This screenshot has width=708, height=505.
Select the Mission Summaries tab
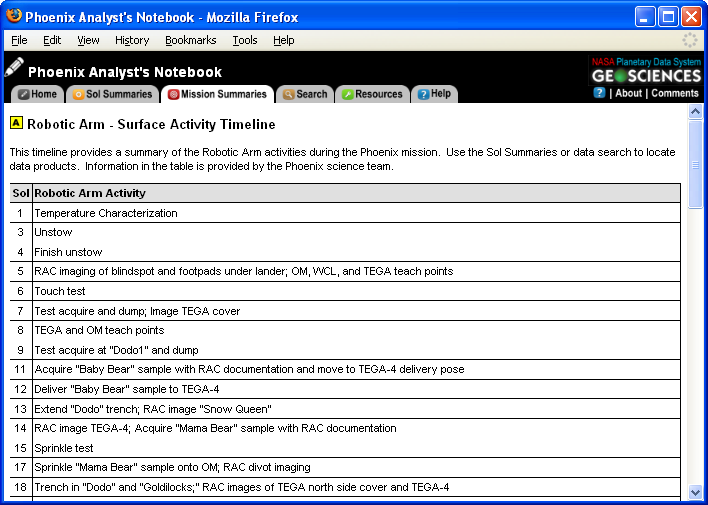point(218,94)
